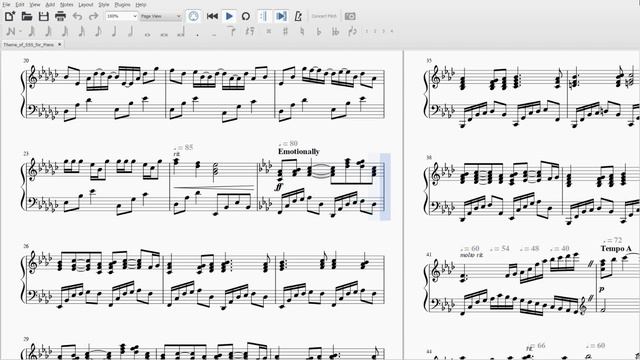Toggle the metronome
The width and height of the screenshot is (640, 360).
coord(298,16)
